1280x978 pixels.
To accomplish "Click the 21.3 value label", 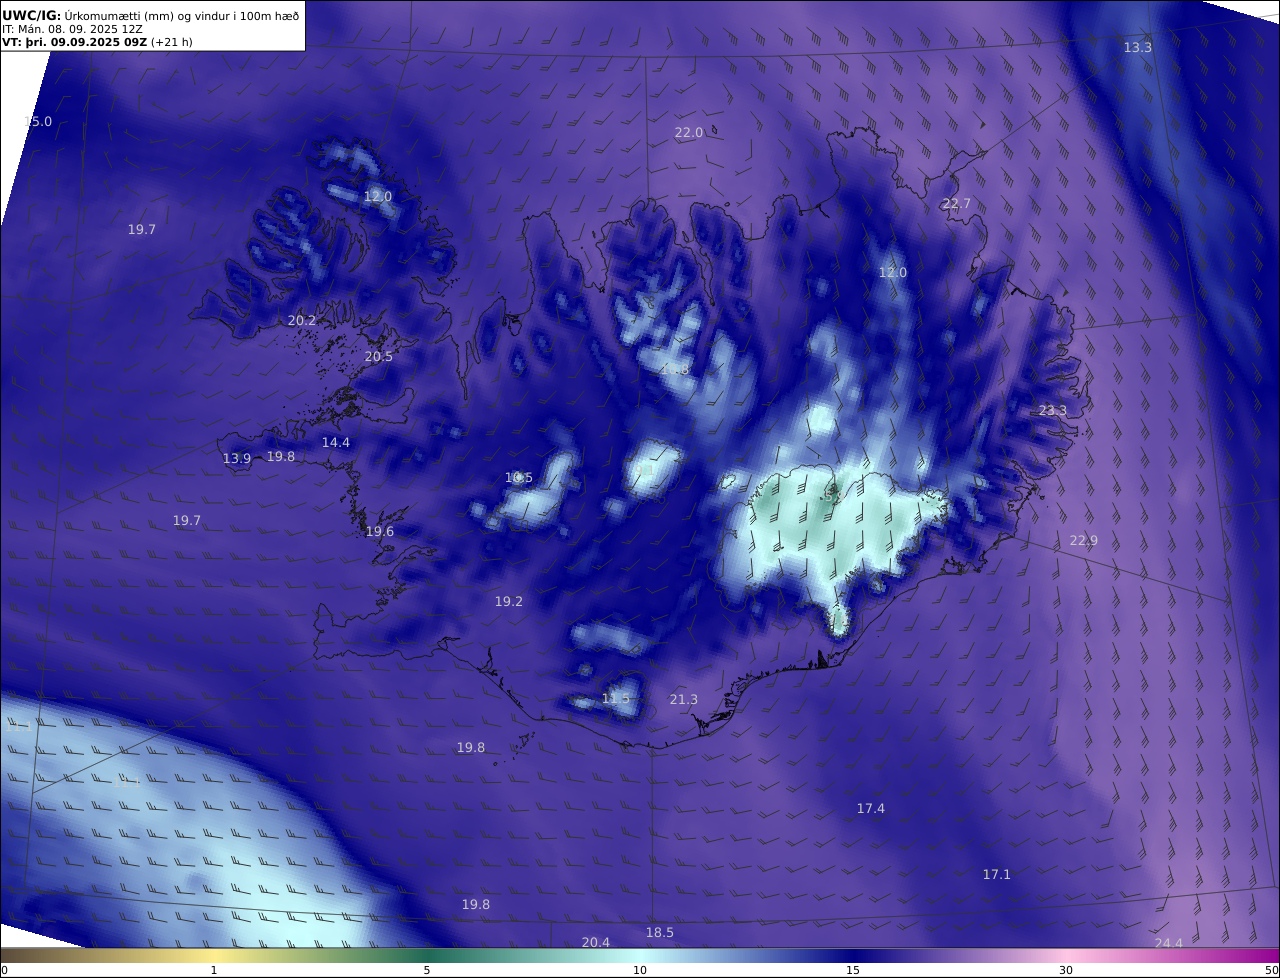I will 684,700.
